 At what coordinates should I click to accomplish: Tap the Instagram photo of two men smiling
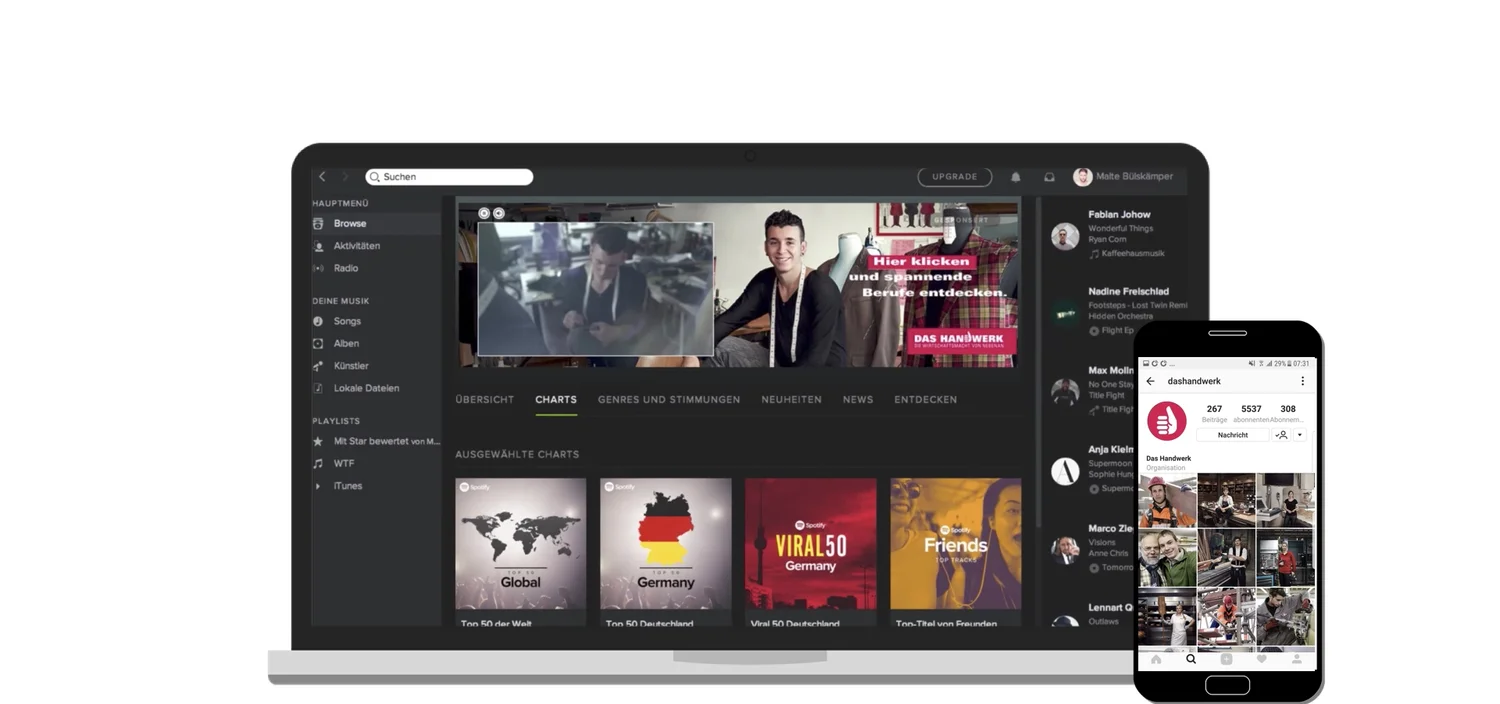1167,557
